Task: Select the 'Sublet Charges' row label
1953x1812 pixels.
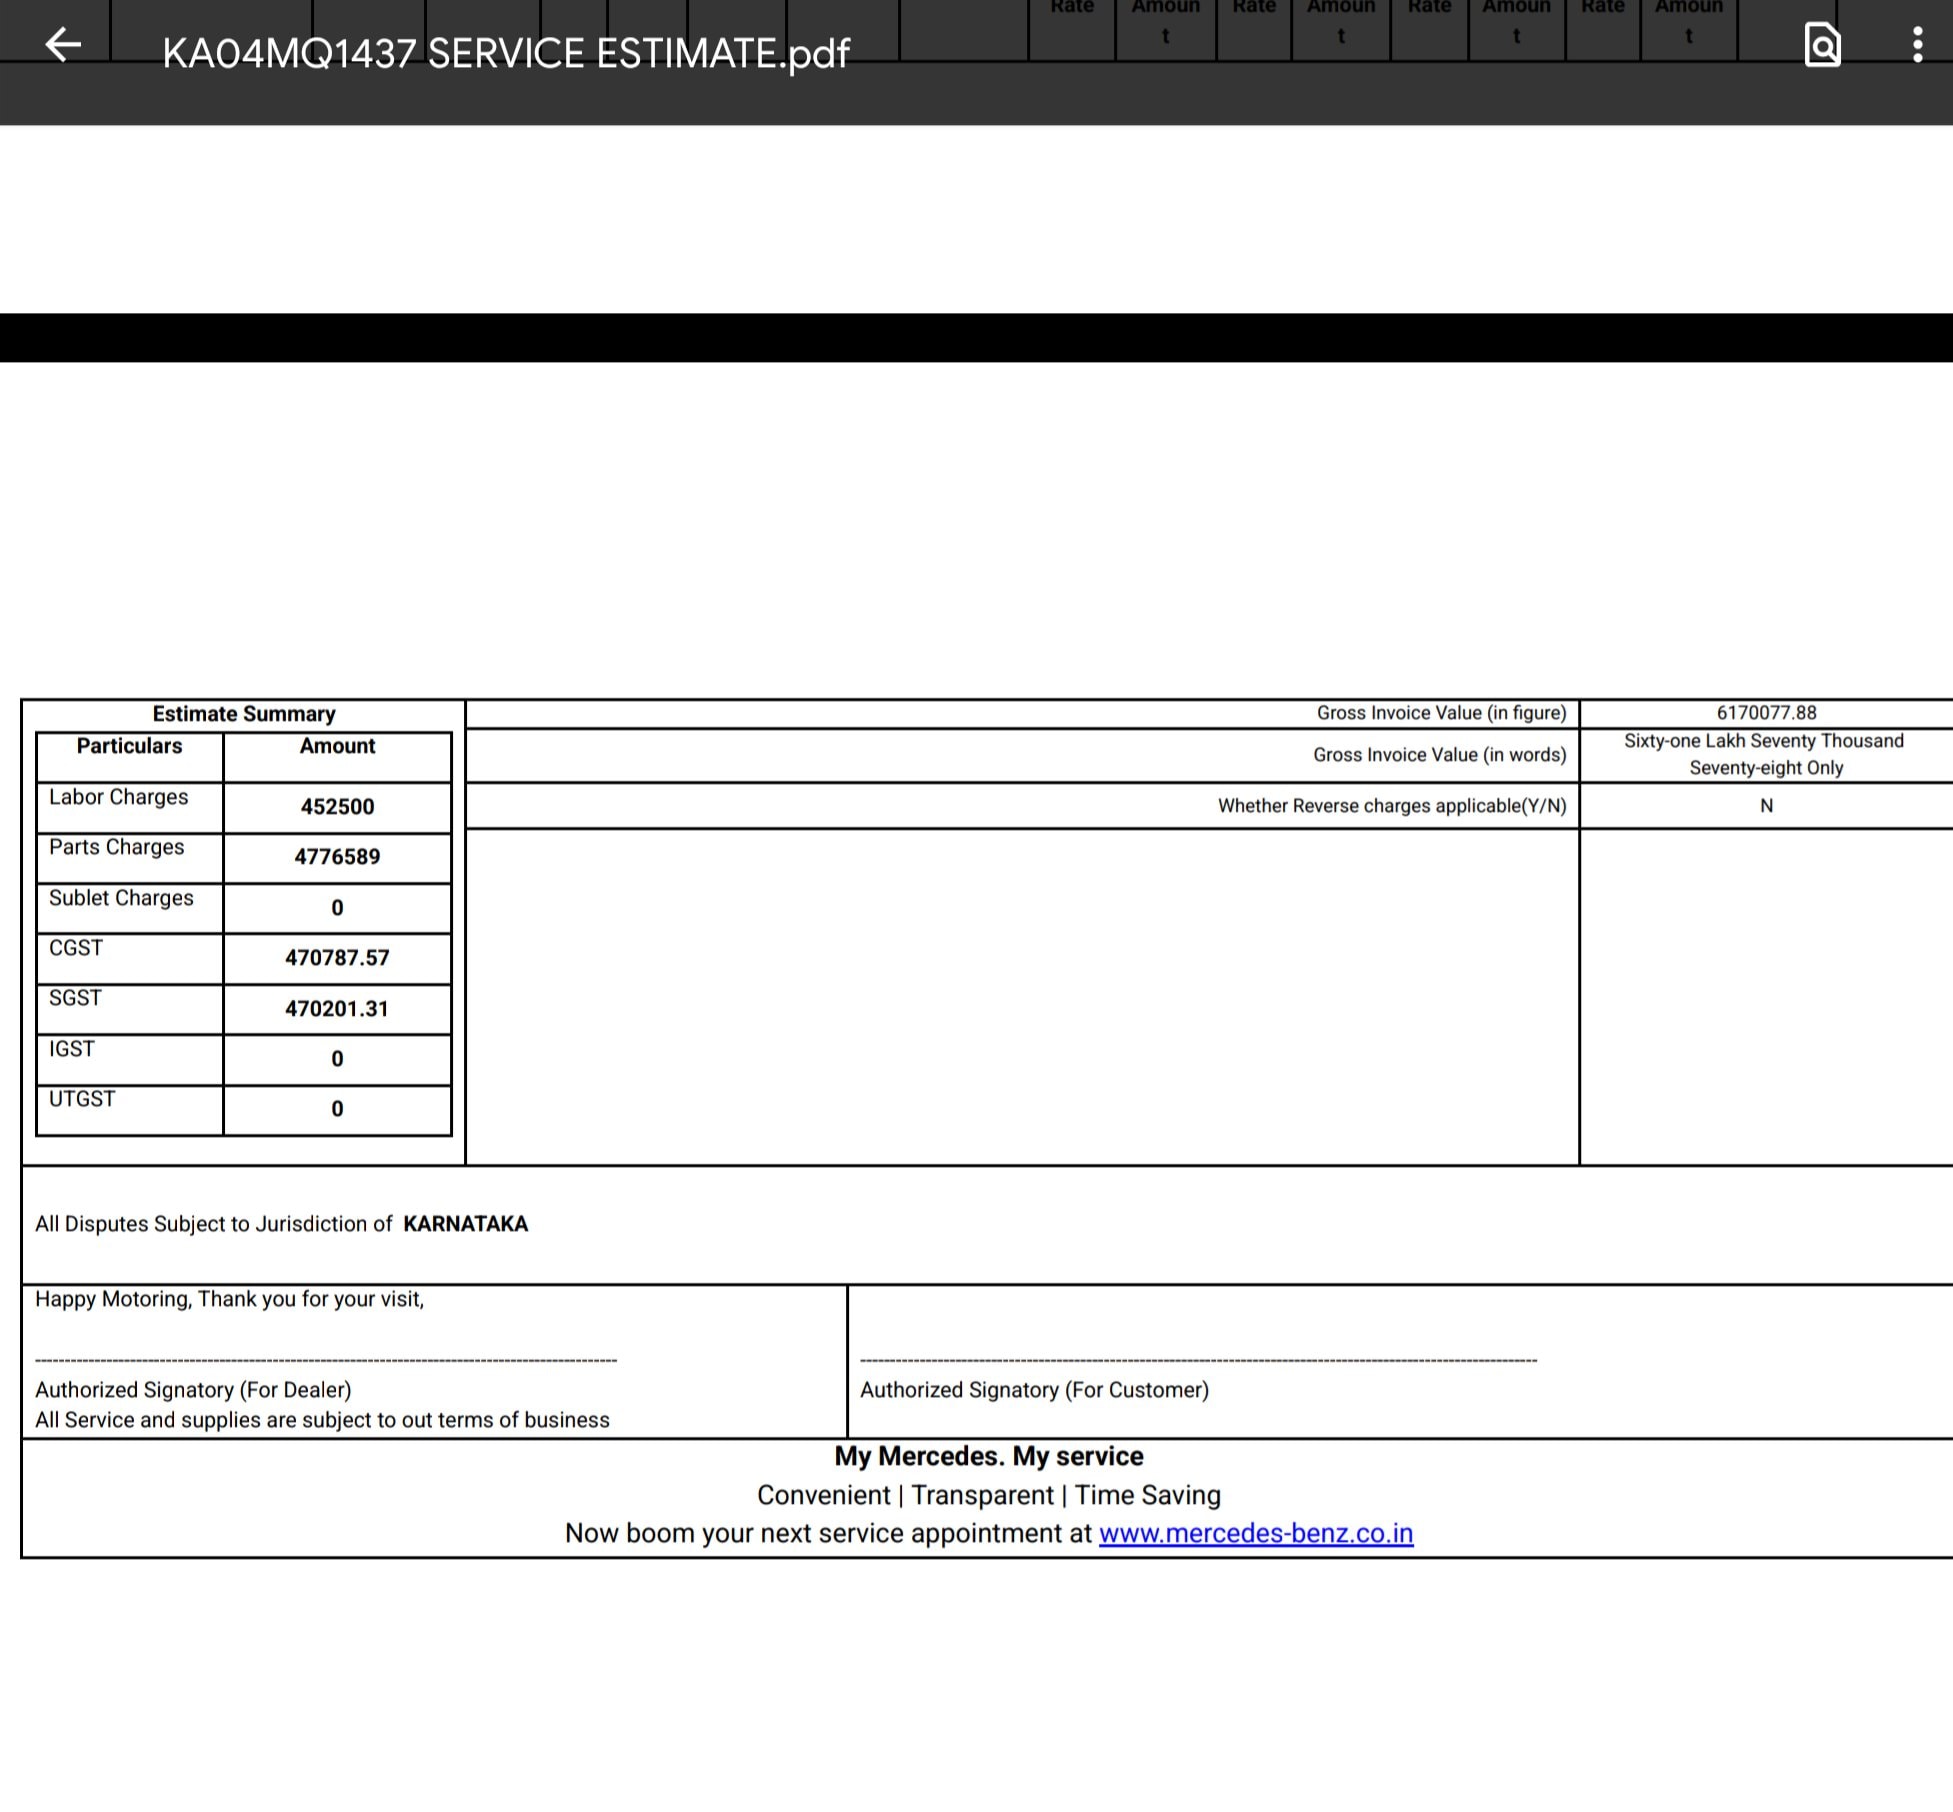Action: coord(121,898)
